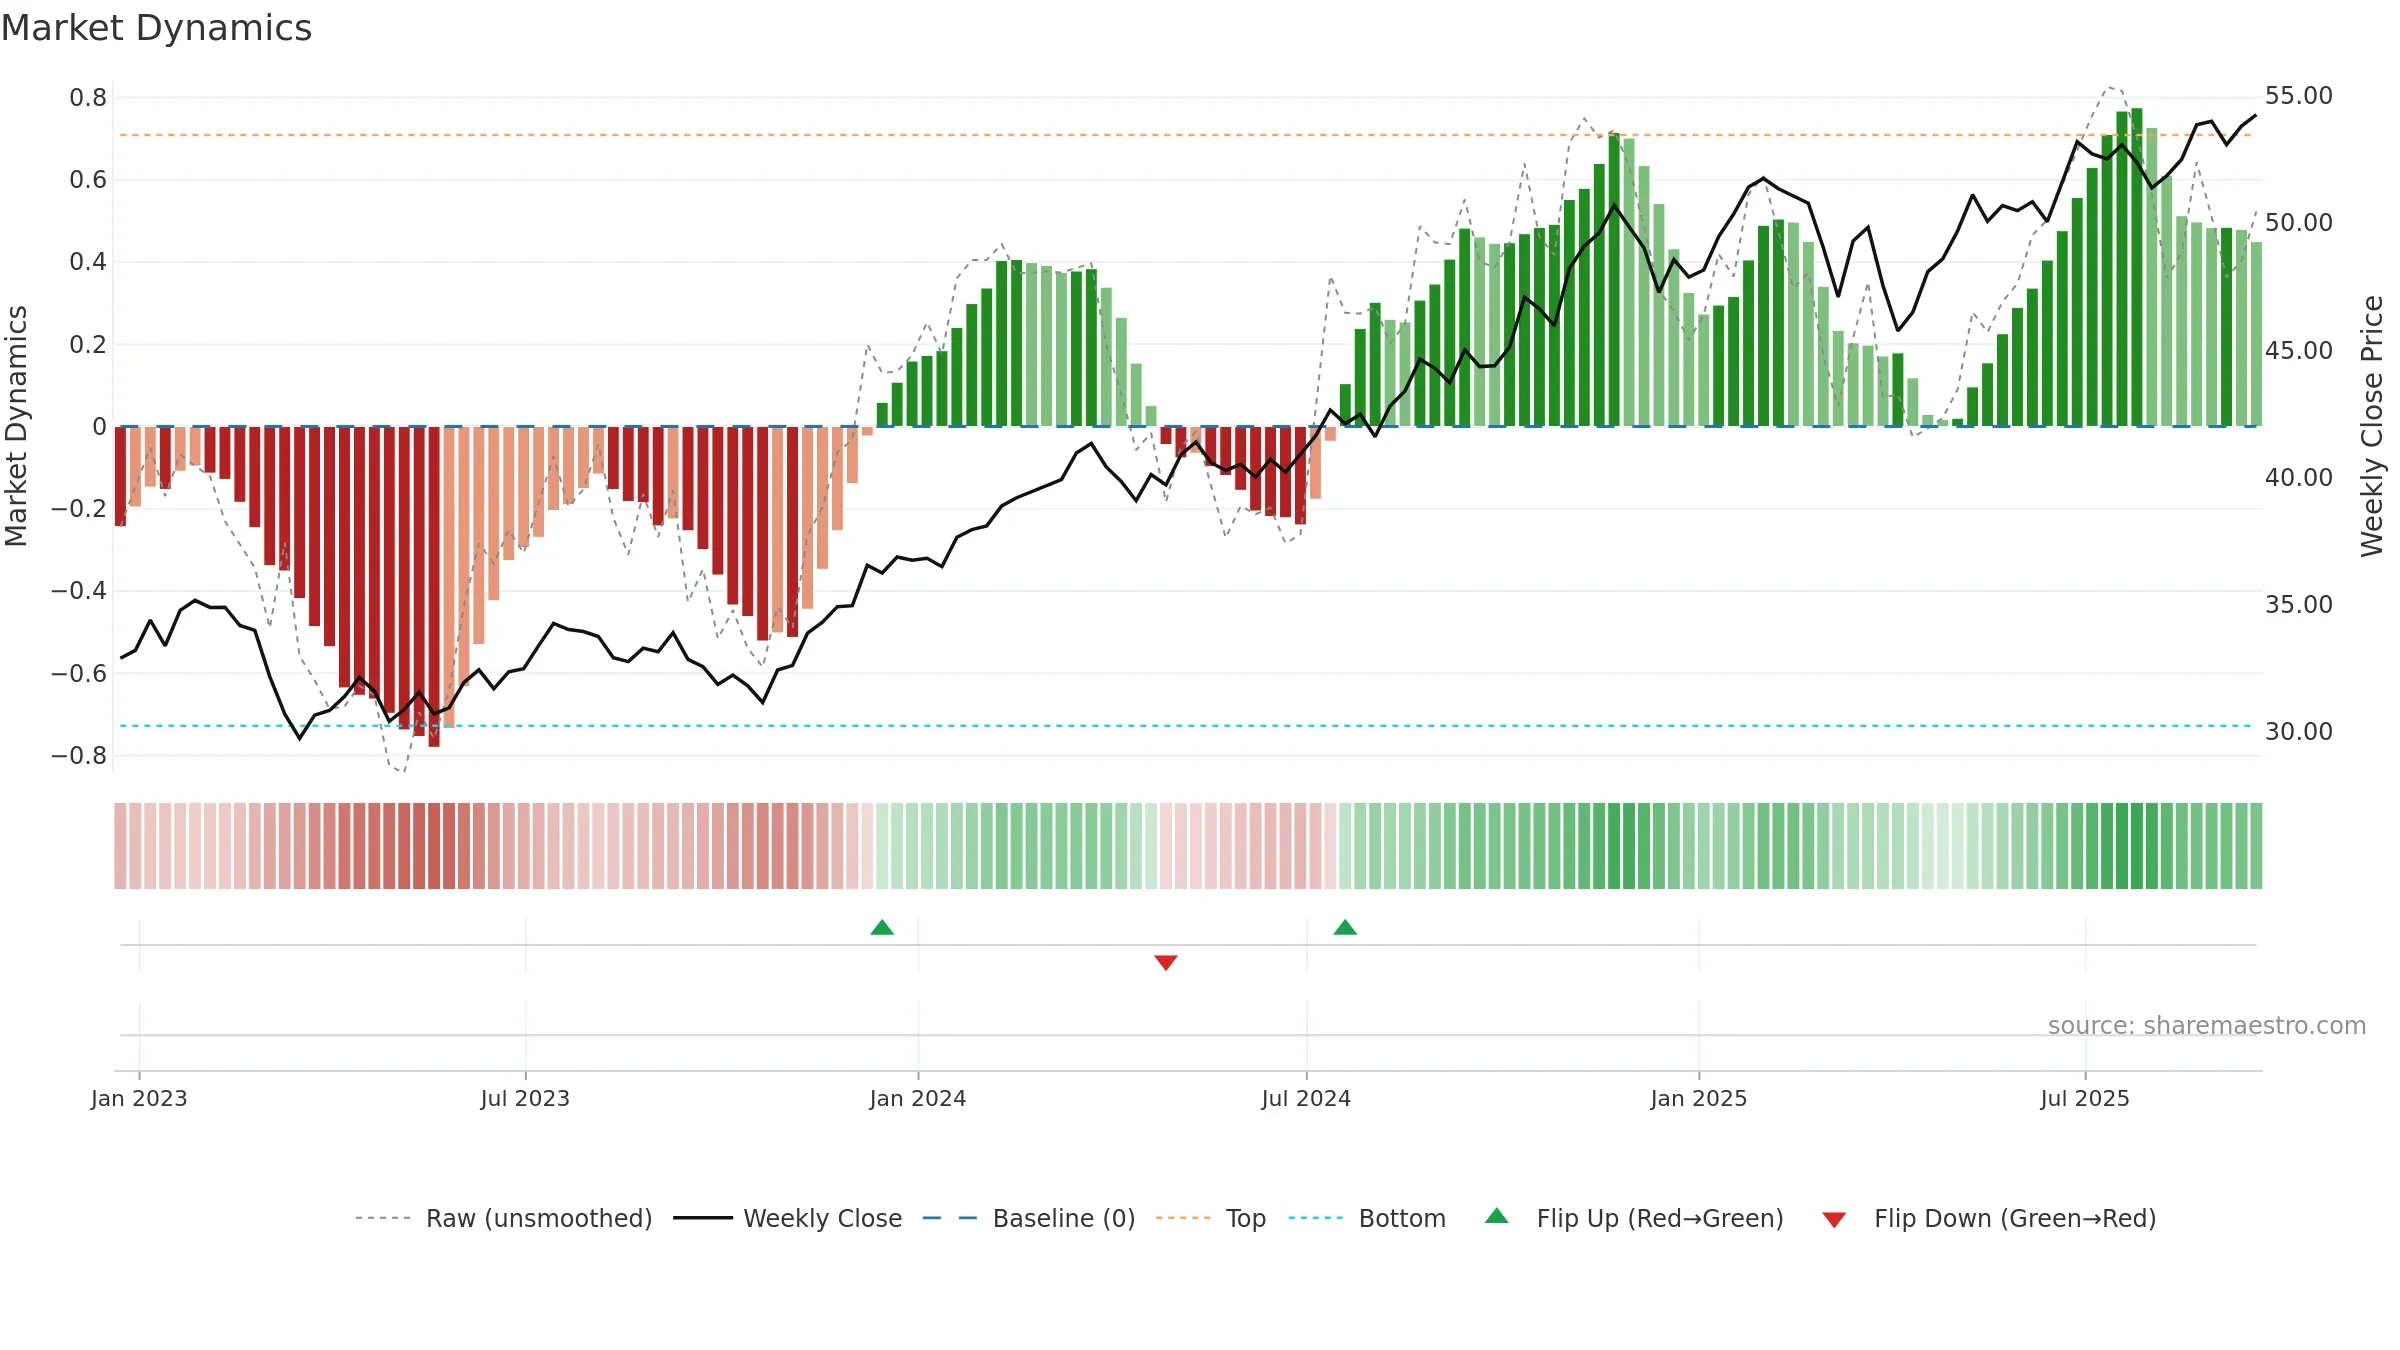Screen dimensions: 2400x1350
Task: Toggle the Bottom legend entry
Action: (x=1367, y=1218)
